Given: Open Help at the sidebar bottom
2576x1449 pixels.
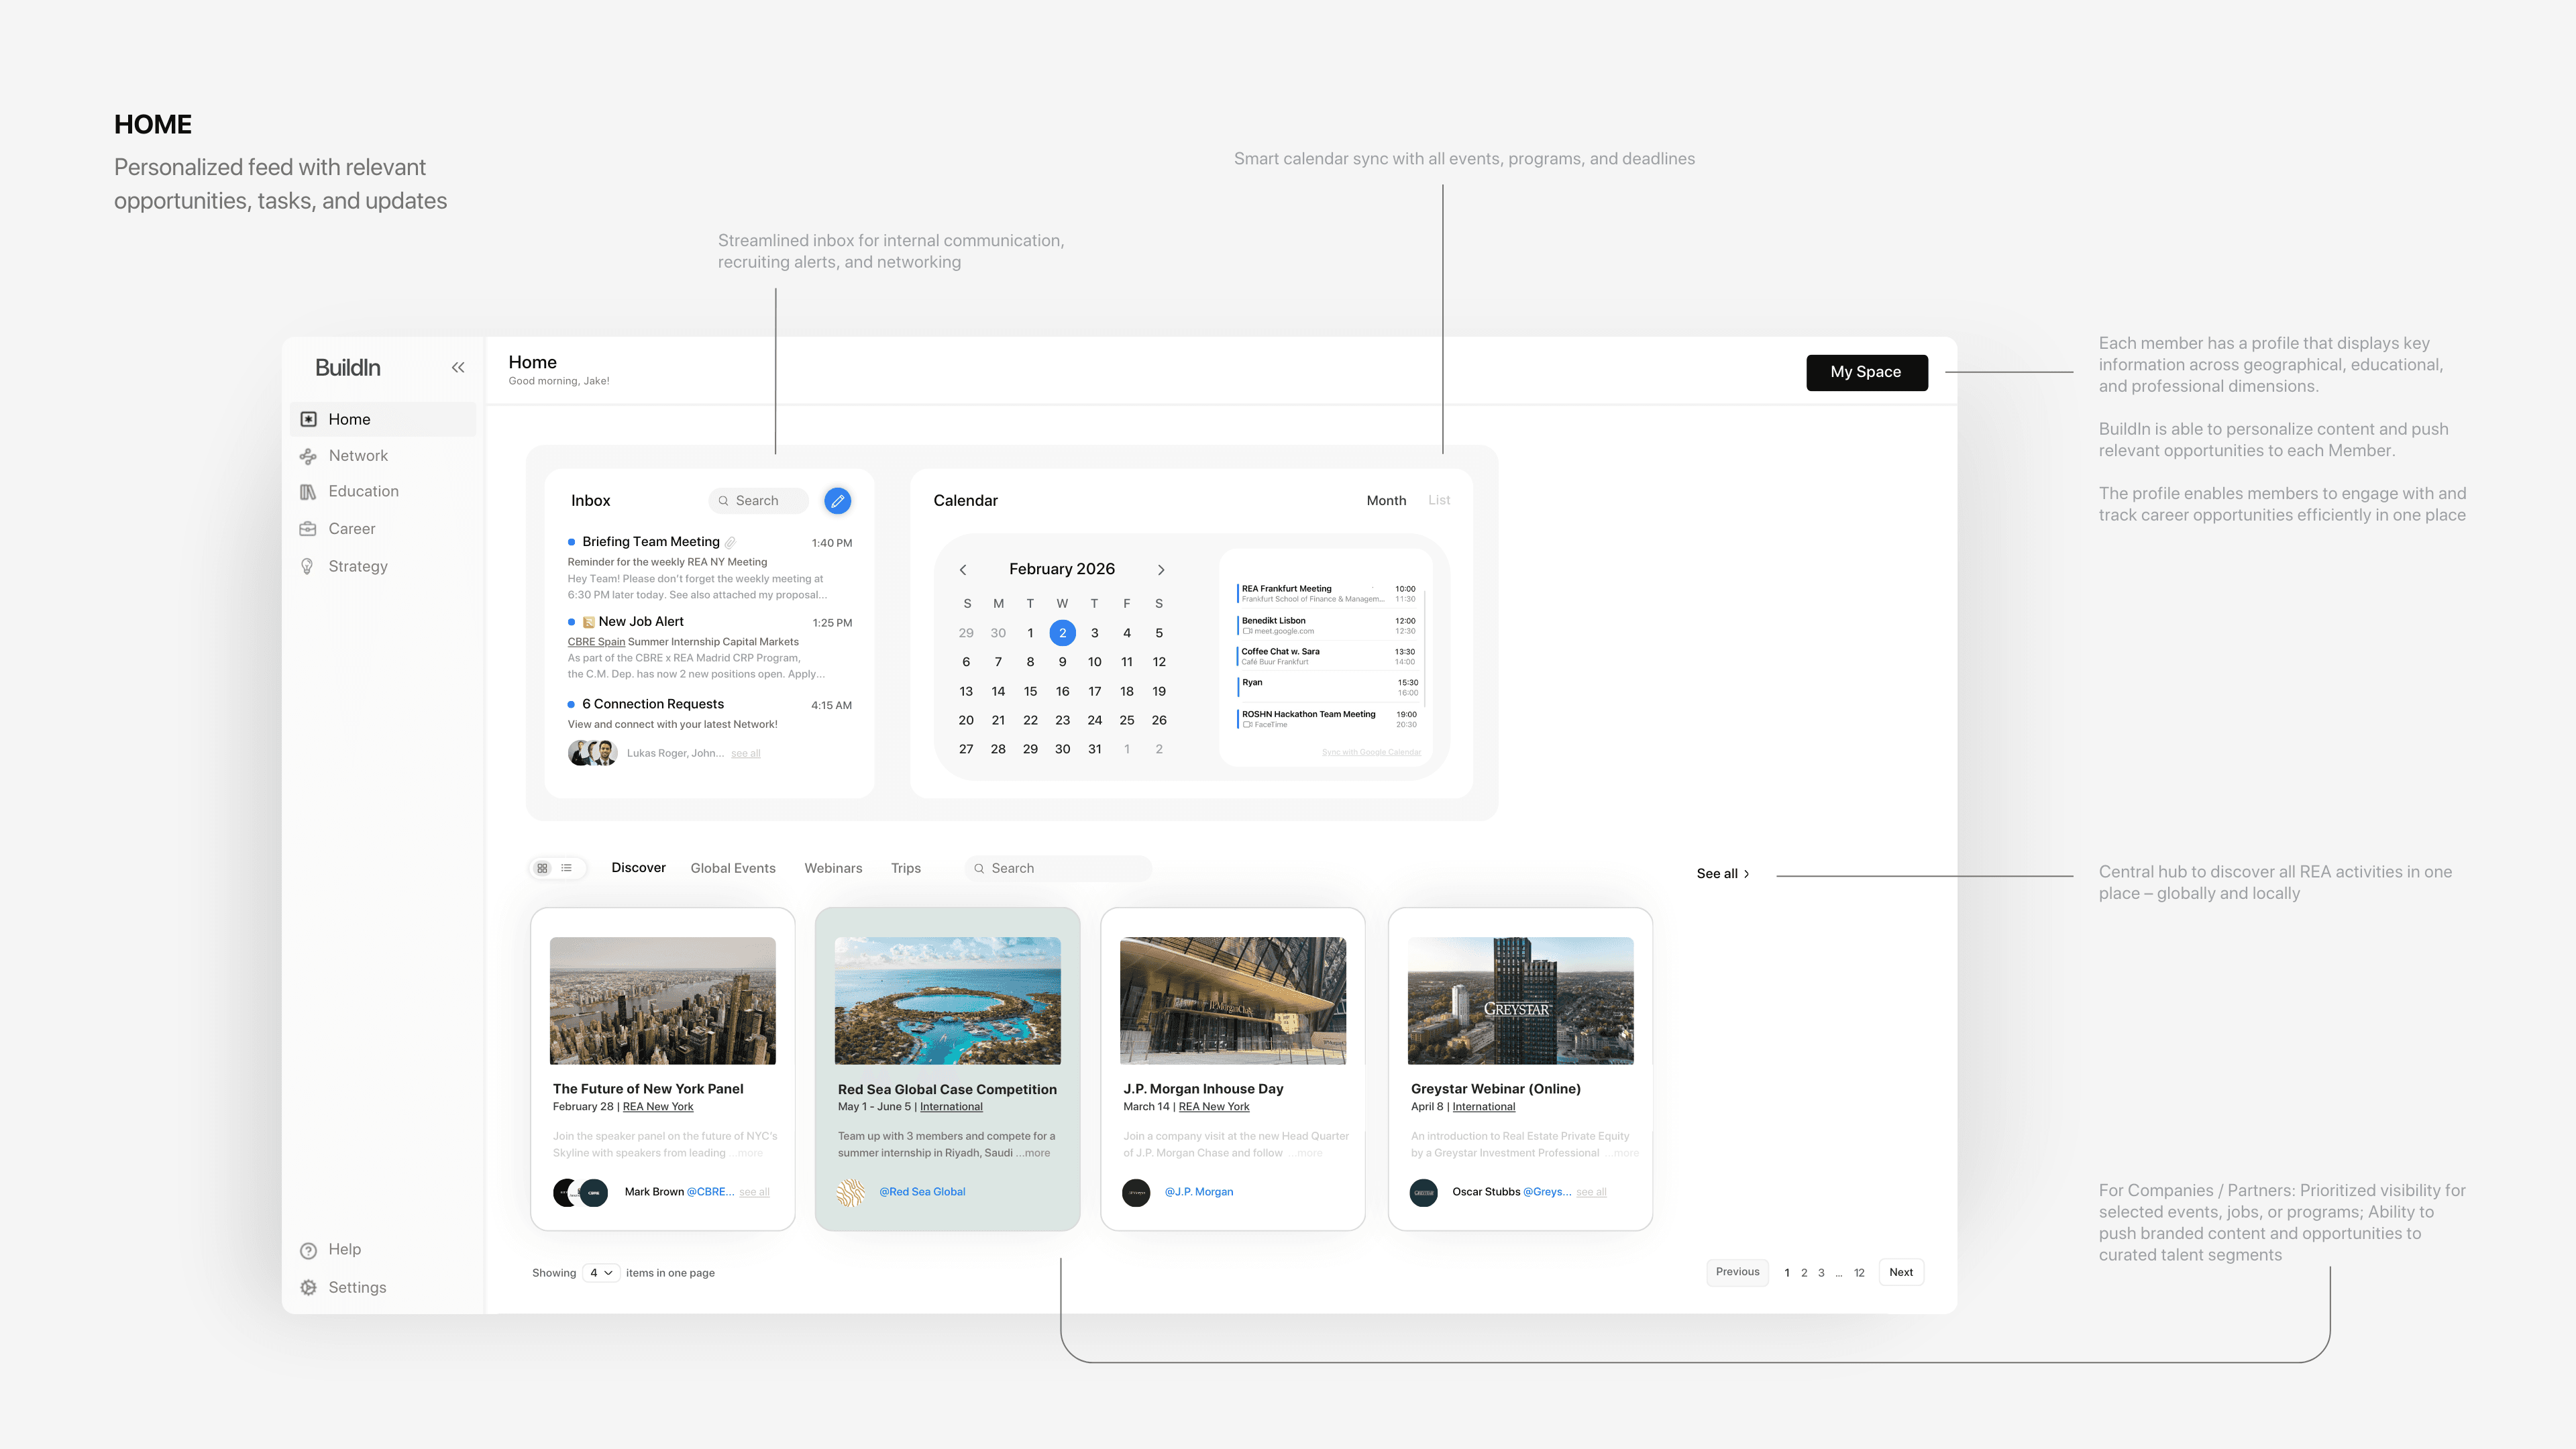Looking at the screenshot, I should tap(343, 1249).
